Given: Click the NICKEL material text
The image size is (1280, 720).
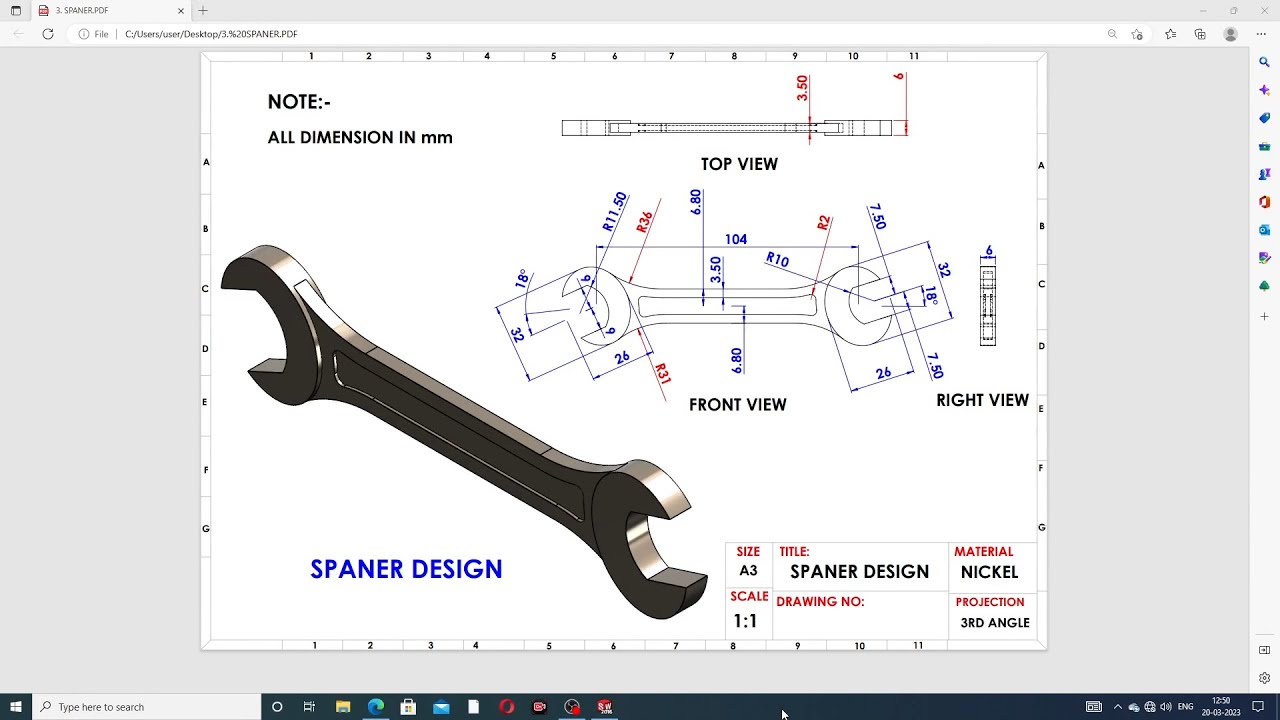Looking at the screenshot, I should pos(989,572).
